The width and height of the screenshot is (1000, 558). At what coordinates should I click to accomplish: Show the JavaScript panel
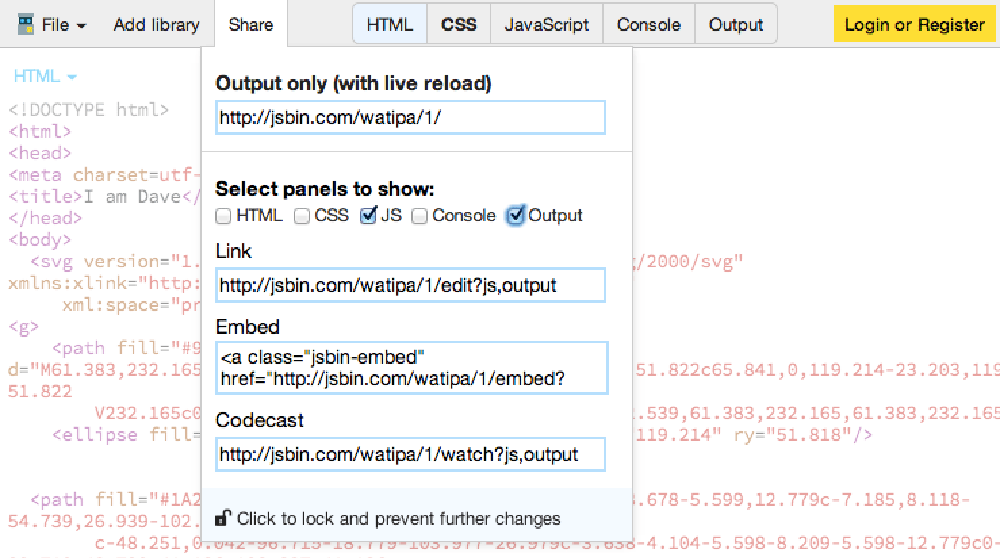pos(547,24)
